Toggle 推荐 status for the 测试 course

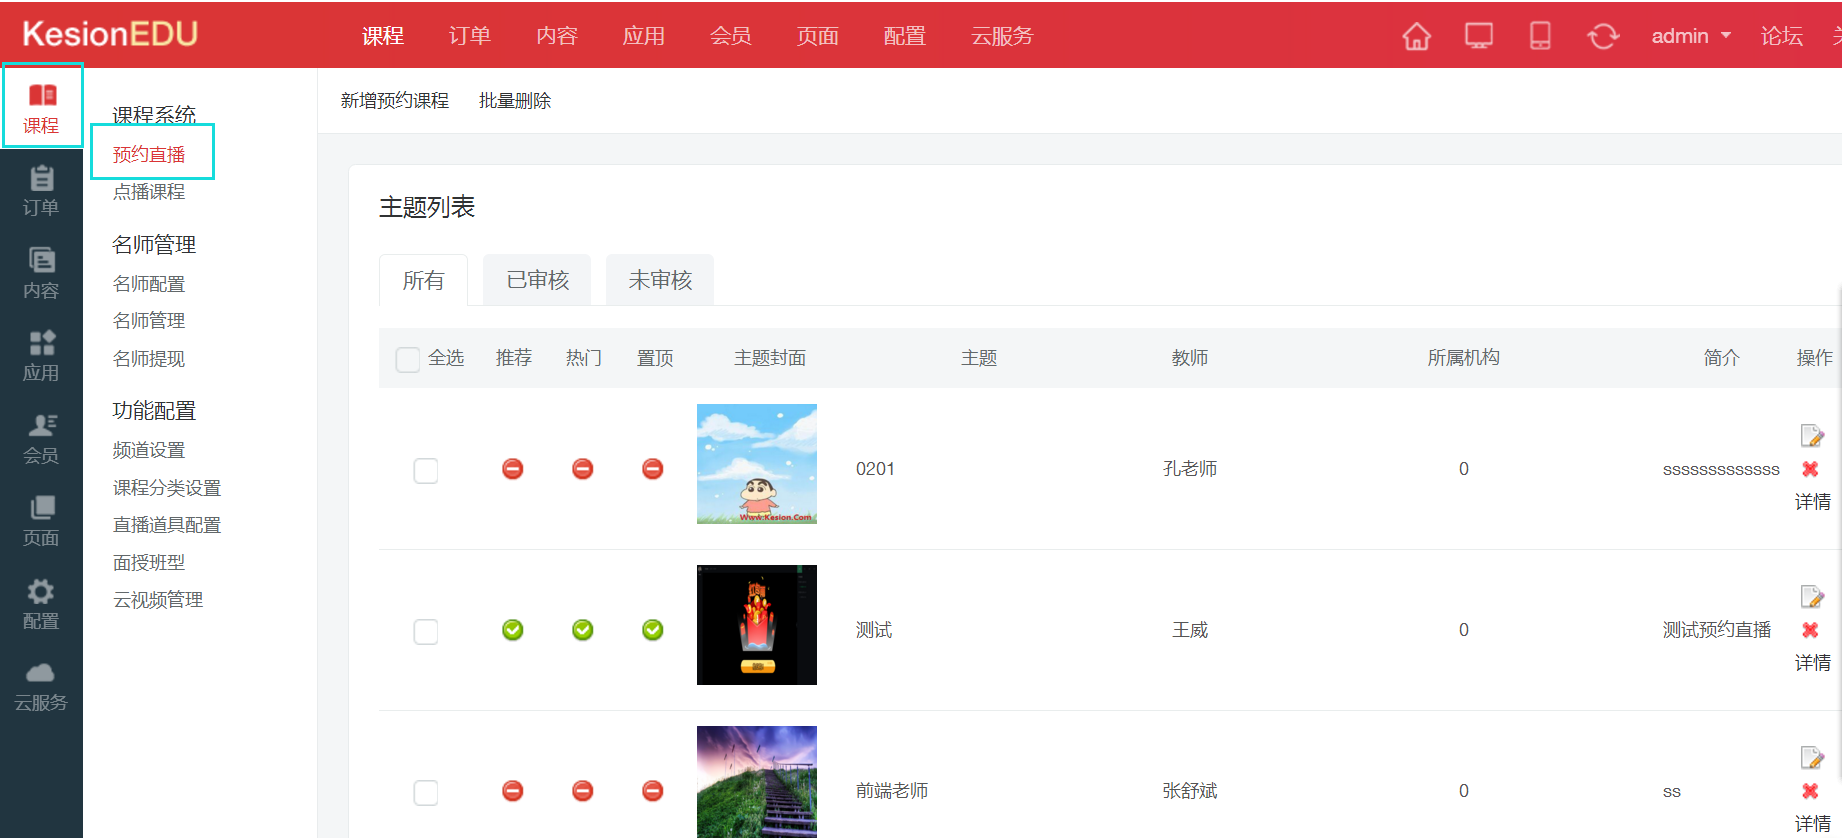(513, 630)
